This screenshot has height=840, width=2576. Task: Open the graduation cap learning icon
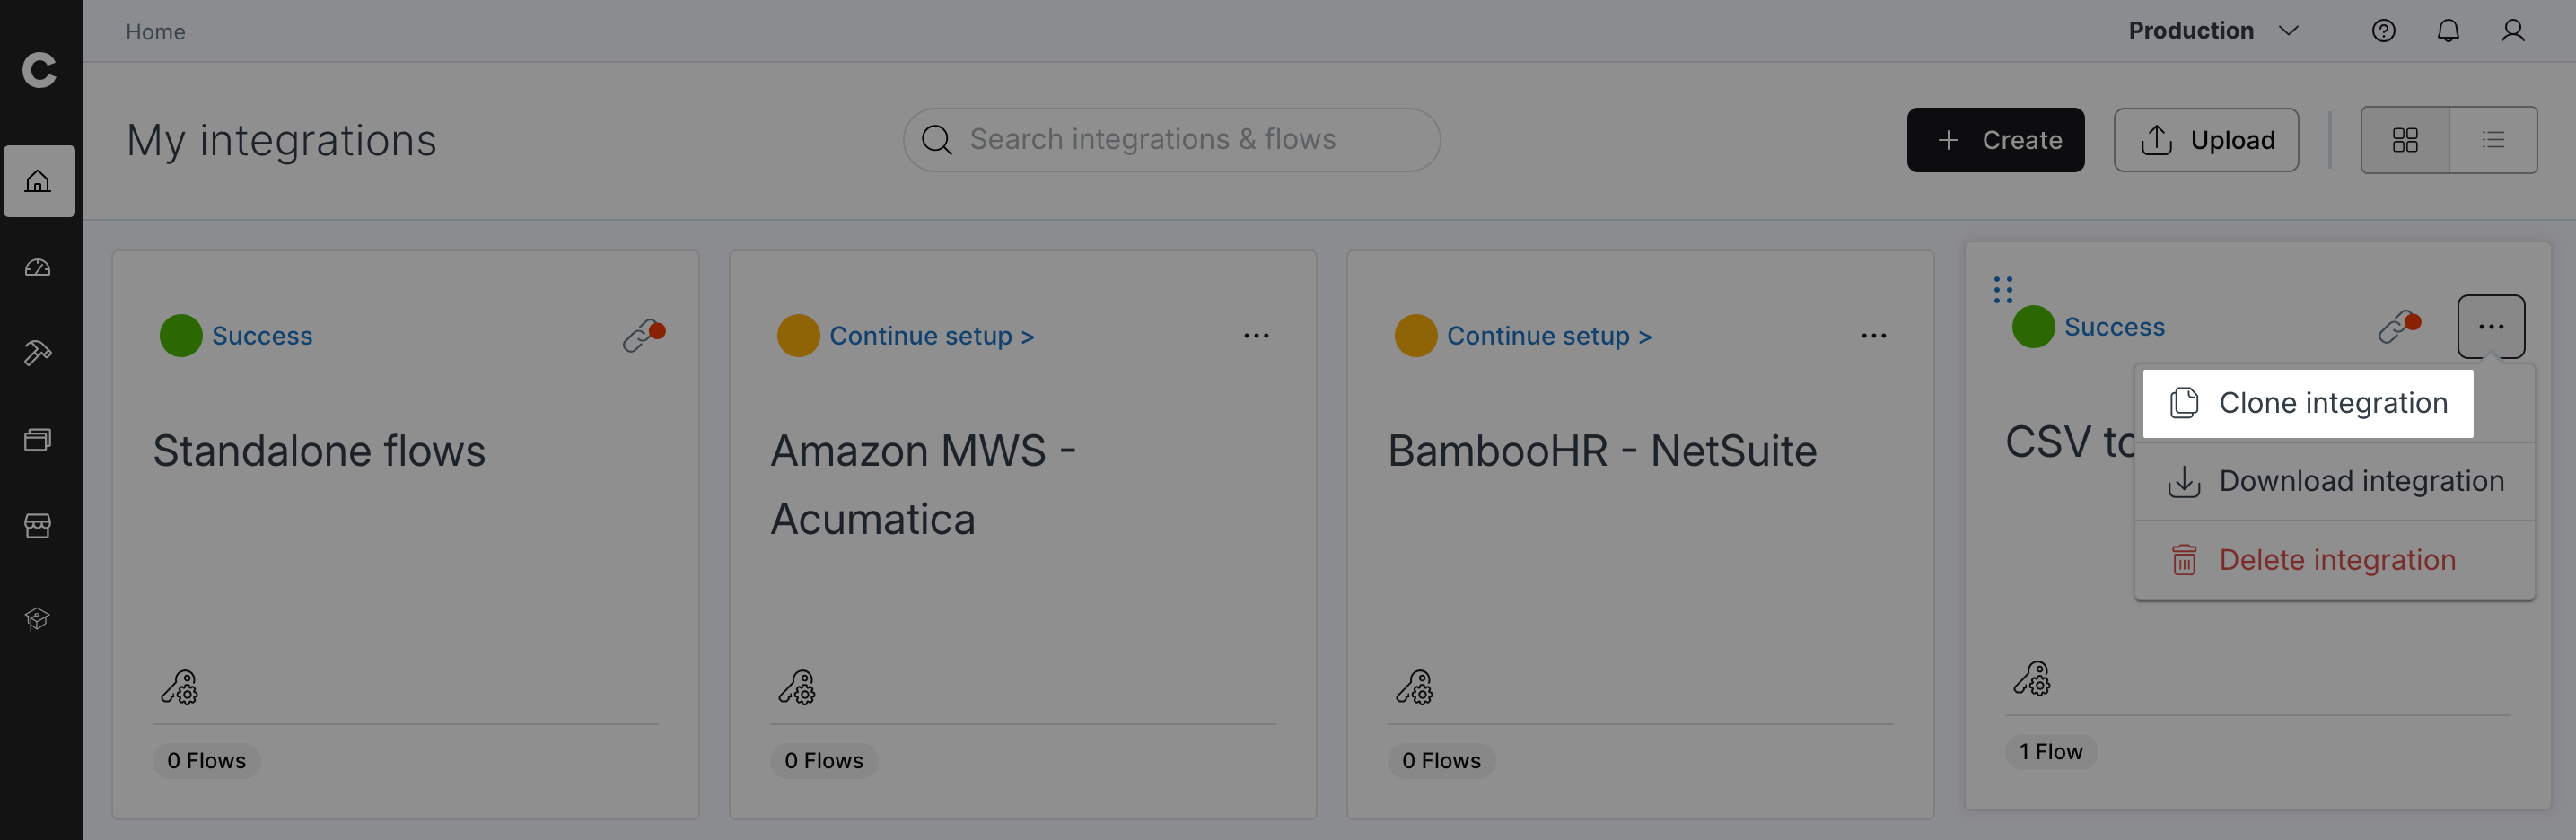click(x=38, y=619)
